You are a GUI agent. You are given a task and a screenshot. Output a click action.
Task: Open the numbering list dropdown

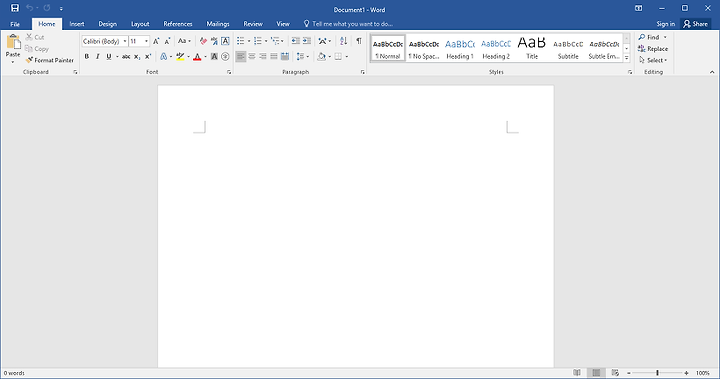point(266,41)
